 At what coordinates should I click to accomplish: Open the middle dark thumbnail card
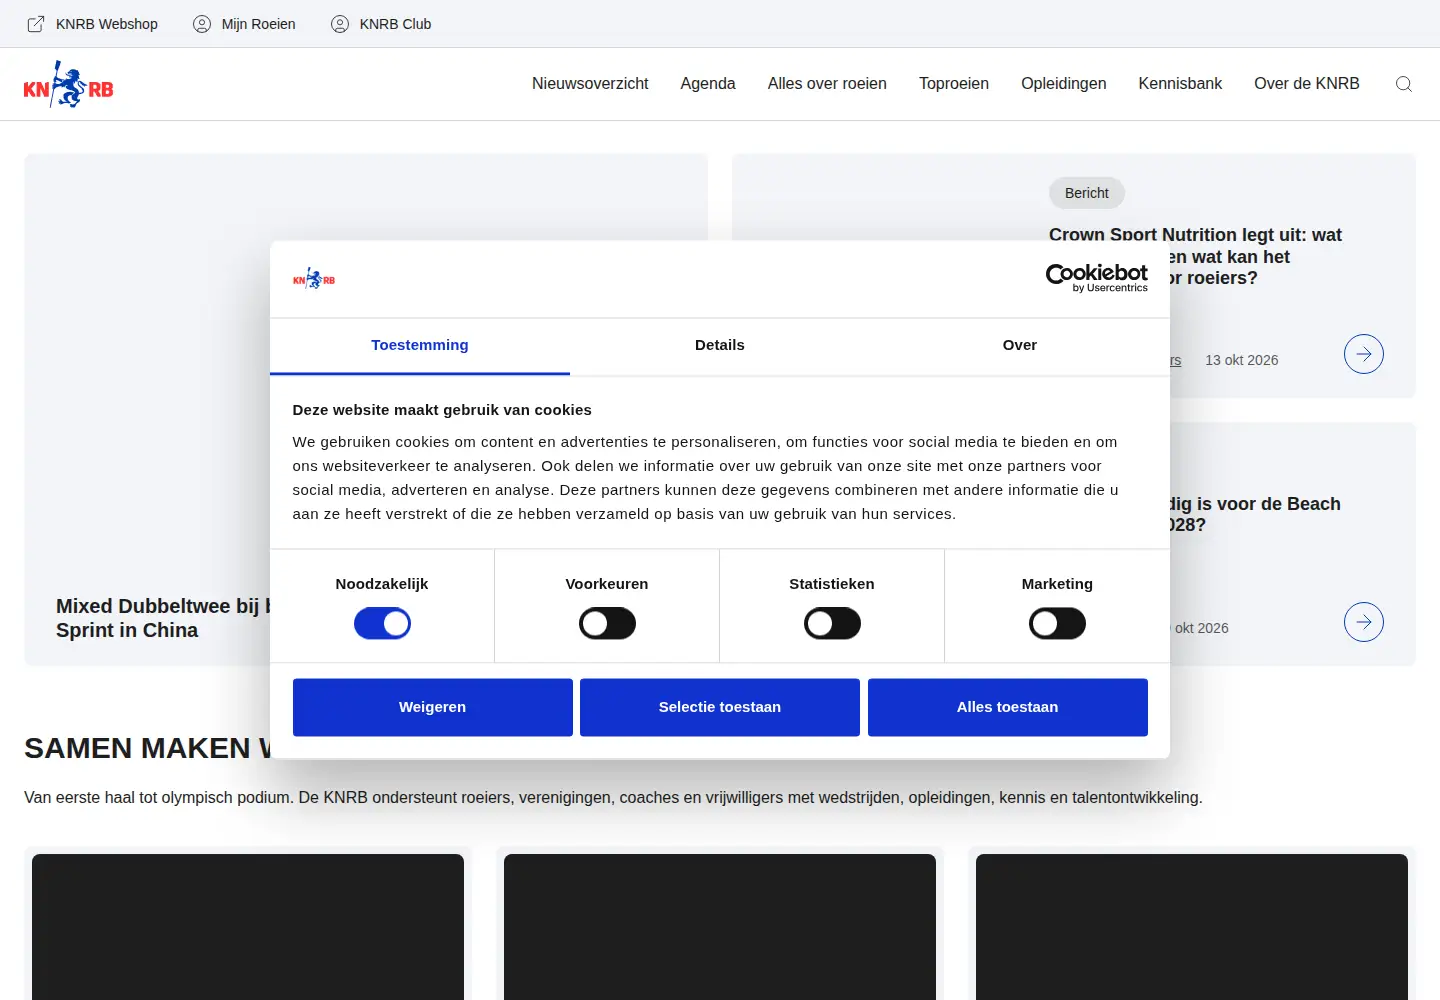pos(720,927)
